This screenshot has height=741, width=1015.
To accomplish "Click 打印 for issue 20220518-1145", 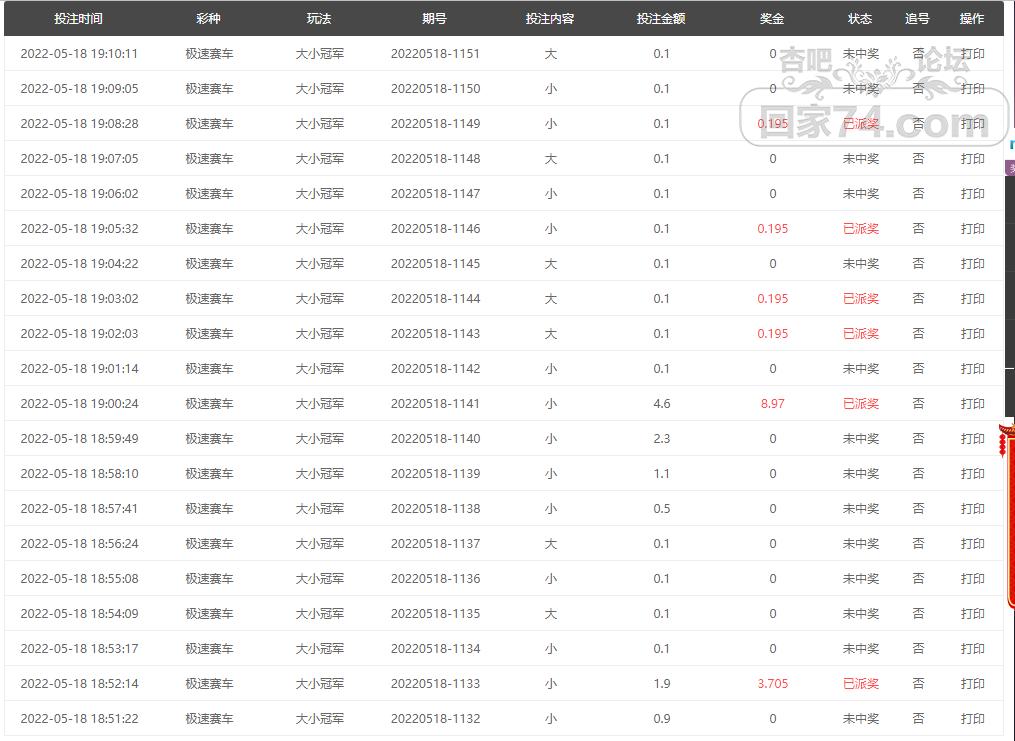I will [x=972, y=263].
